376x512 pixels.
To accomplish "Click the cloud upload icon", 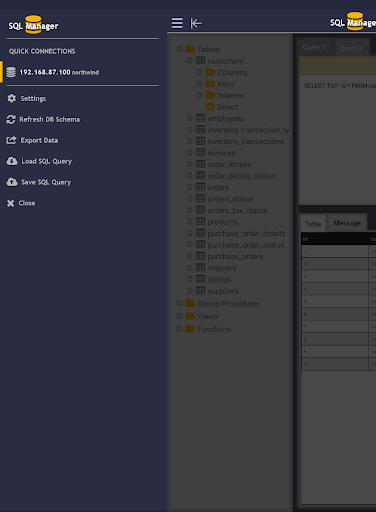I will (12, 182).
